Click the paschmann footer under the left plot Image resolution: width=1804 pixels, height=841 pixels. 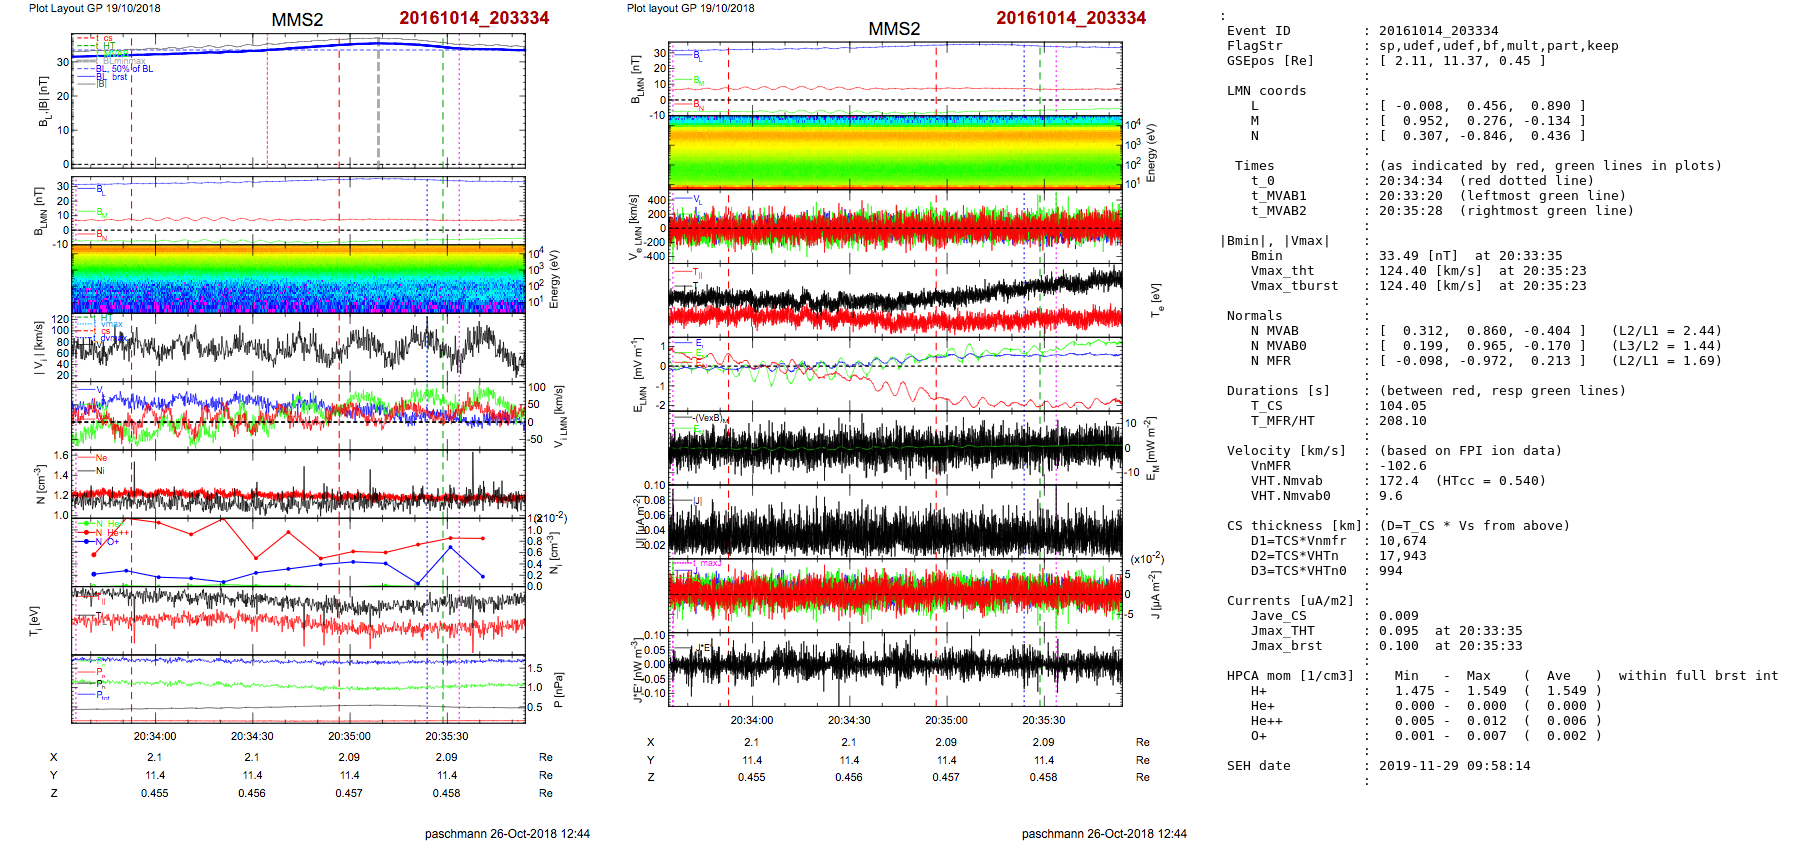click(507, 833)
